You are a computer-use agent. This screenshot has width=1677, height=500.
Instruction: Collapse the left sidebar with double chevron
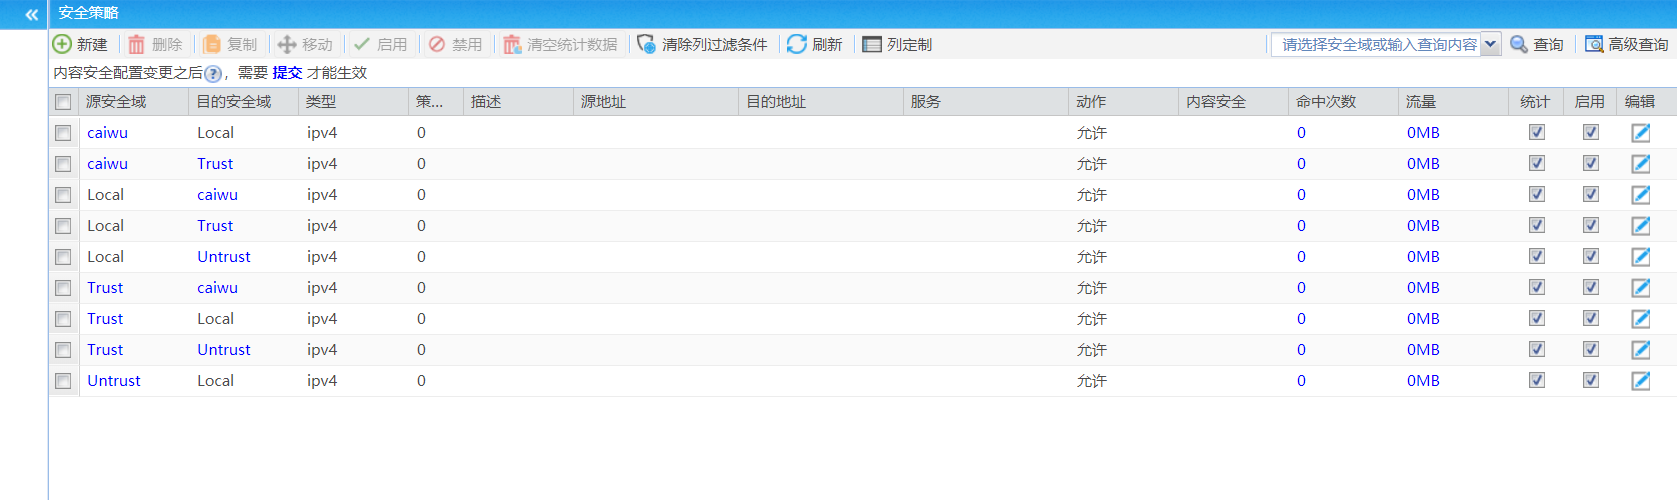click(31, 15)
